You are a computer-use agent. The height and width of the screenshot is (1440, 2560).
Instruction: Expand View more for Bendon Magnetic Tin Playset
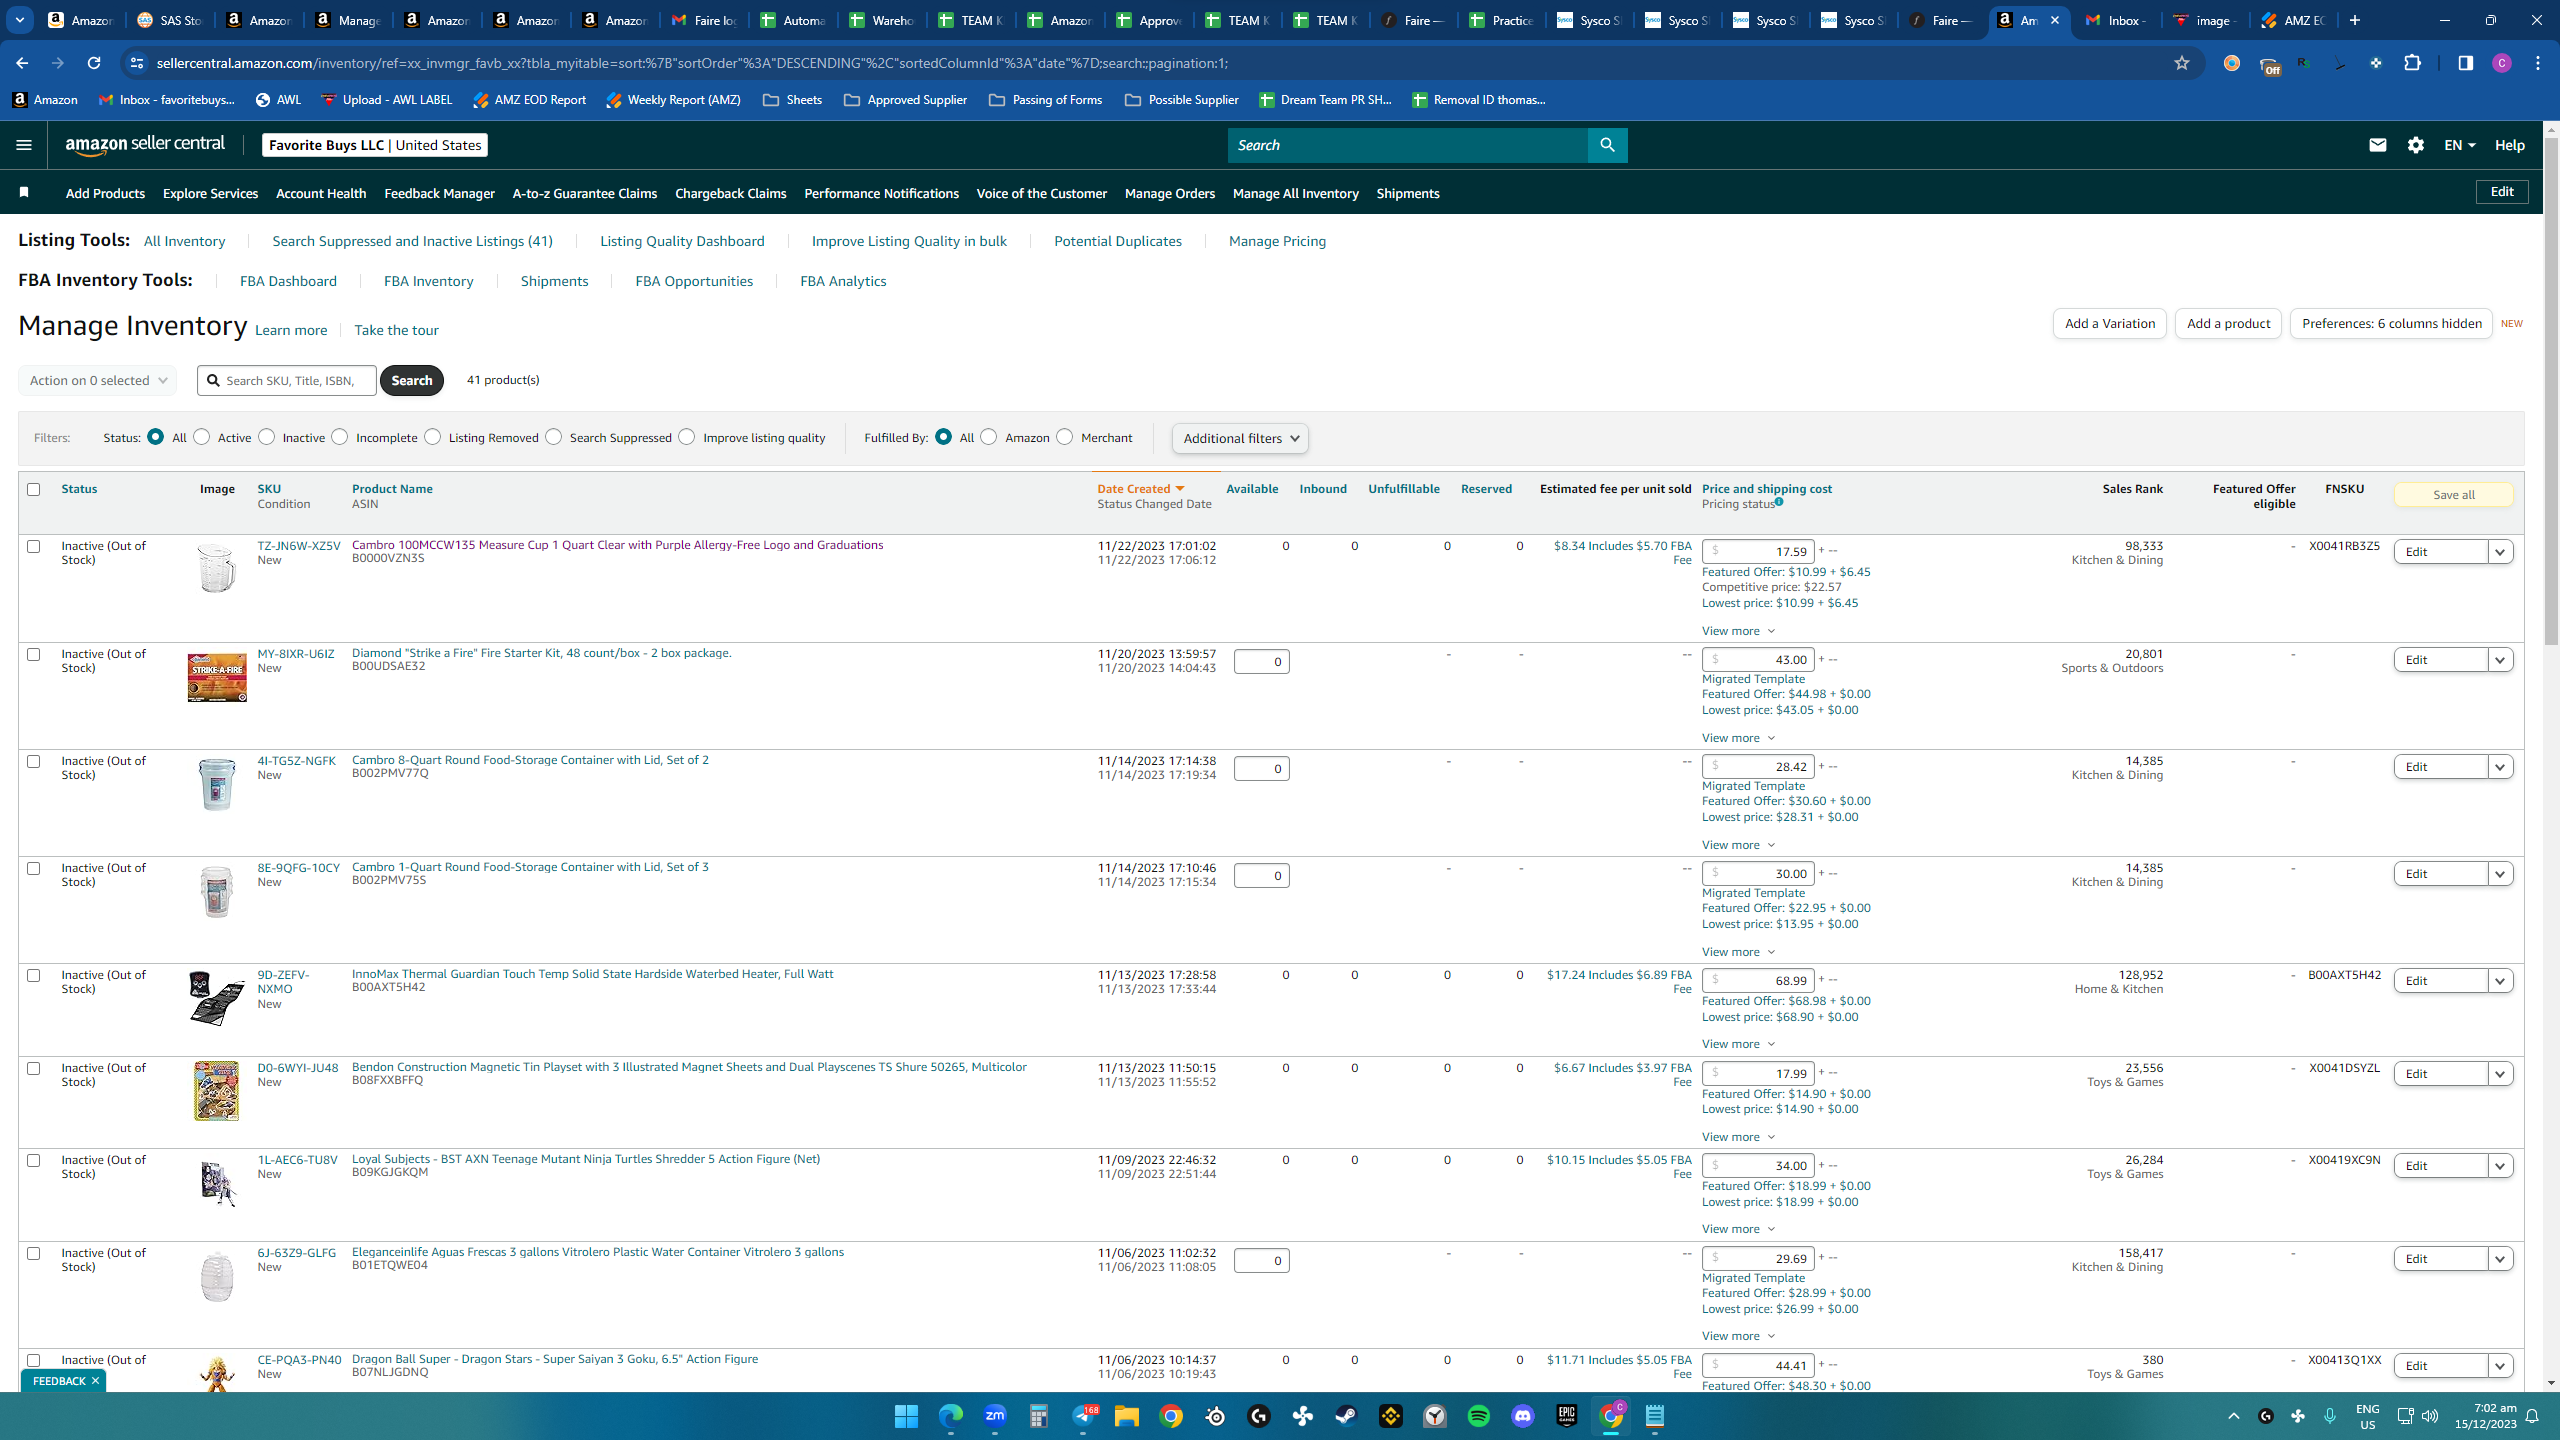(x=1738, y=1137)
